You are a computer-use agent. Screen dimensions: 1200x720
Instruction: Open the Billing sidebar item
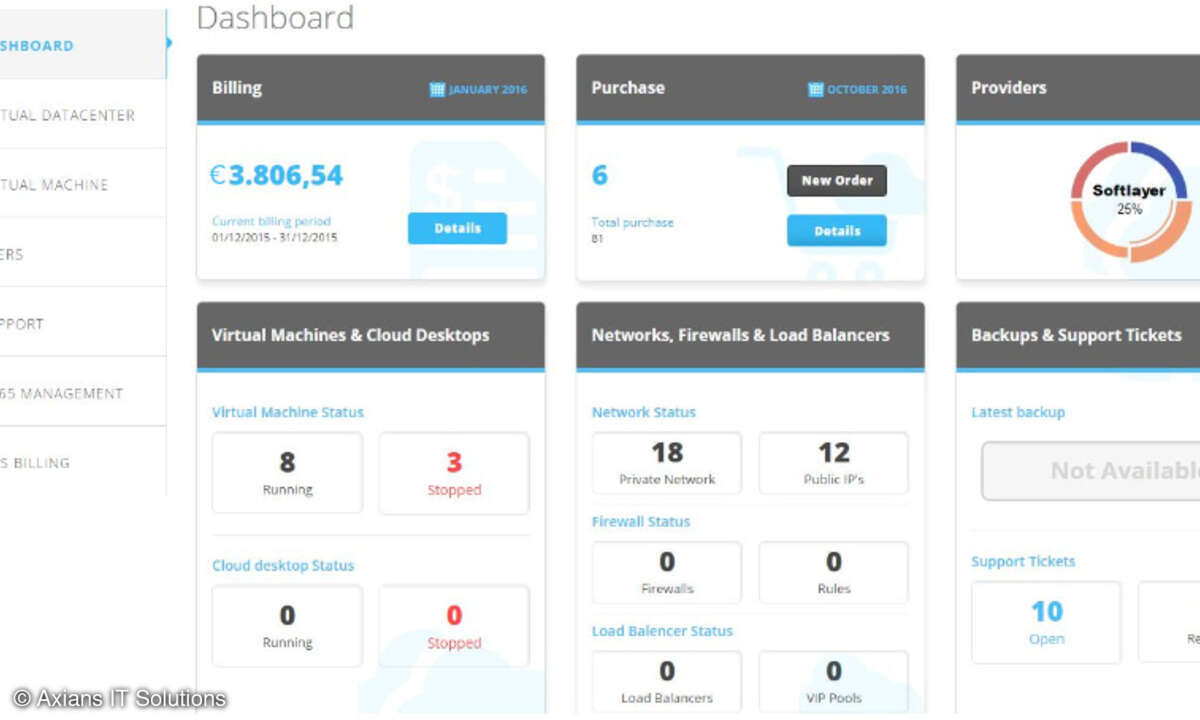(83, 462)
